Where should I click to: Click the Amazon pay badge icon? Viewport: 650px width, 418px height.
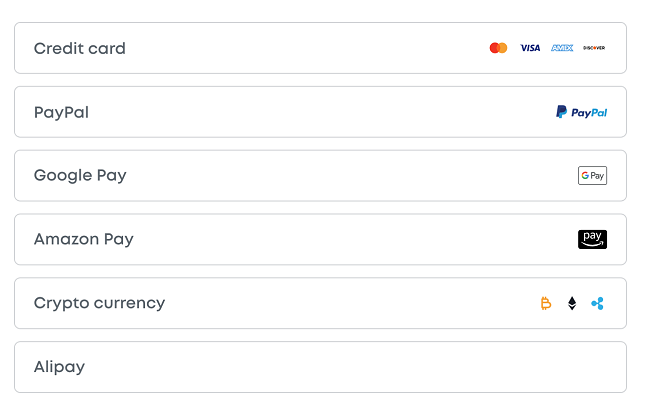592,239
